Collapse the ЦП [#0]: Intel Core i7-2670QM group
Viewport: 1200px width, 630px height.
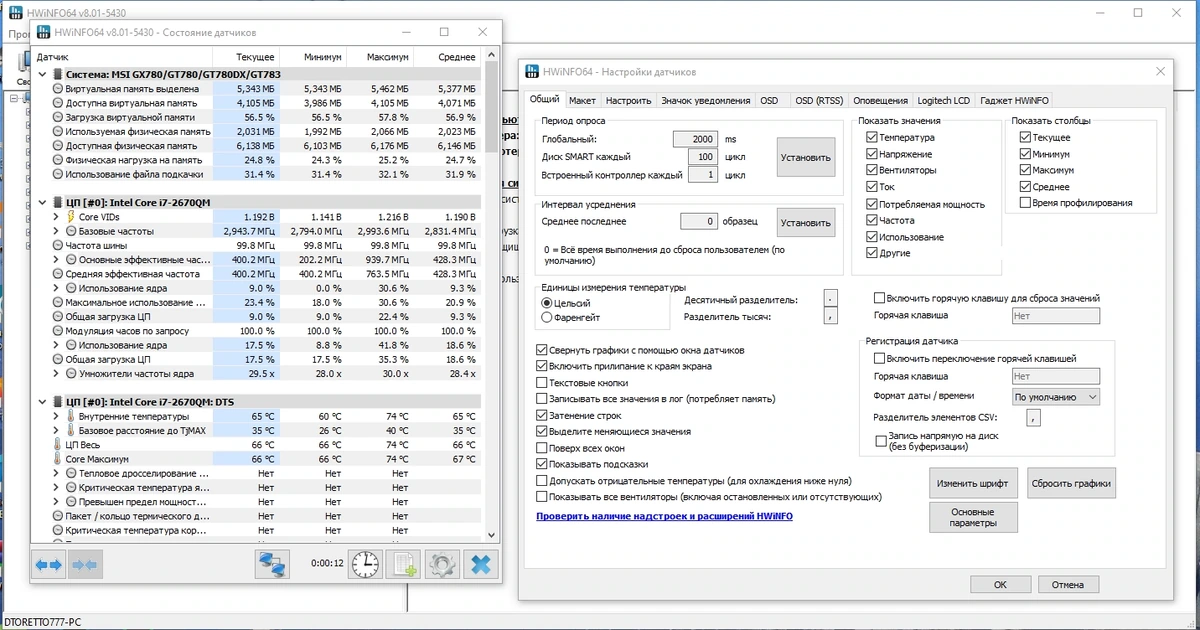[42, 202]
